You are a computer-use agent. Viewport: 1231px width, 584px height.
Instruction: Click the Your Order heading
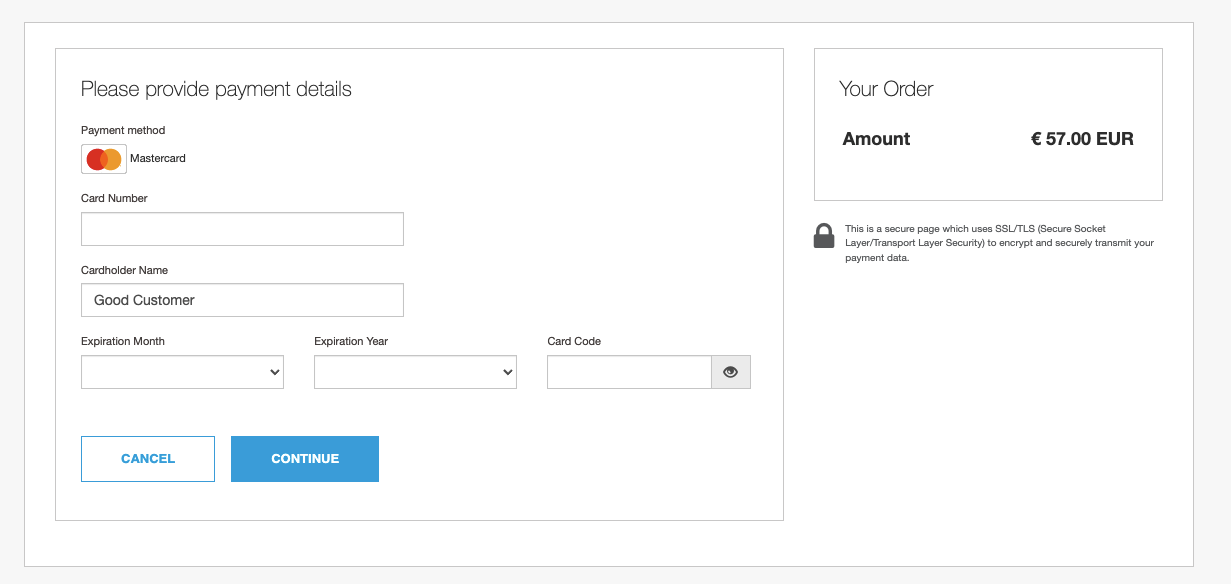(x=886, y=89)
